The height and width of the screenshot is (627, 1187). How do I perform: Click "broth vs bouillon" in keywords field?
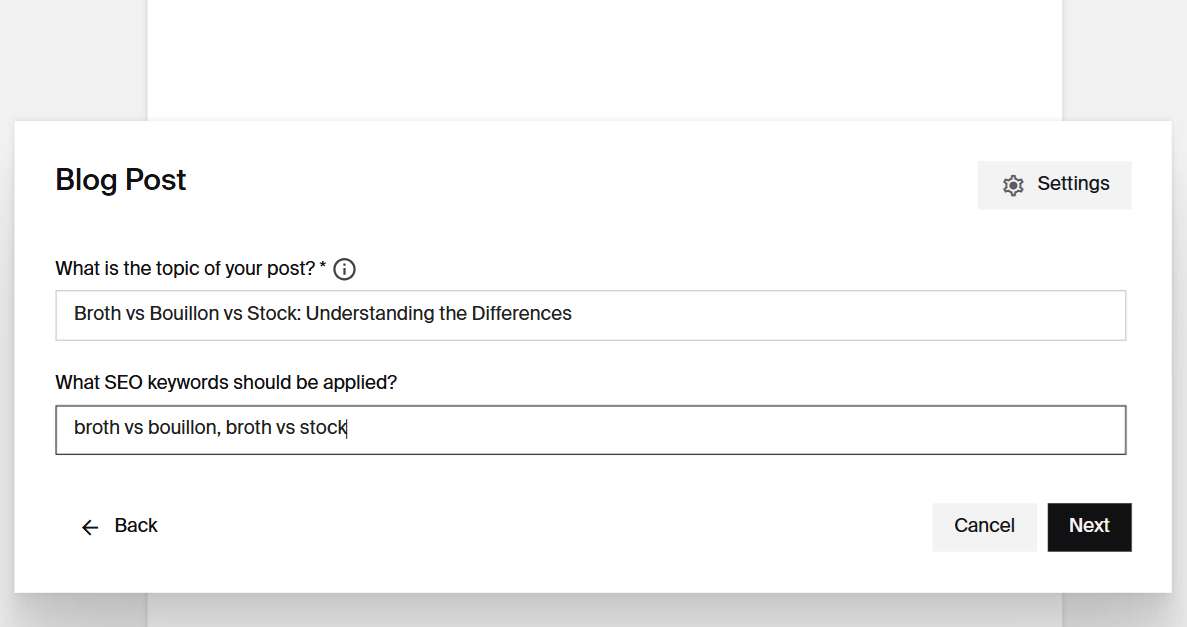click(145, 428)
